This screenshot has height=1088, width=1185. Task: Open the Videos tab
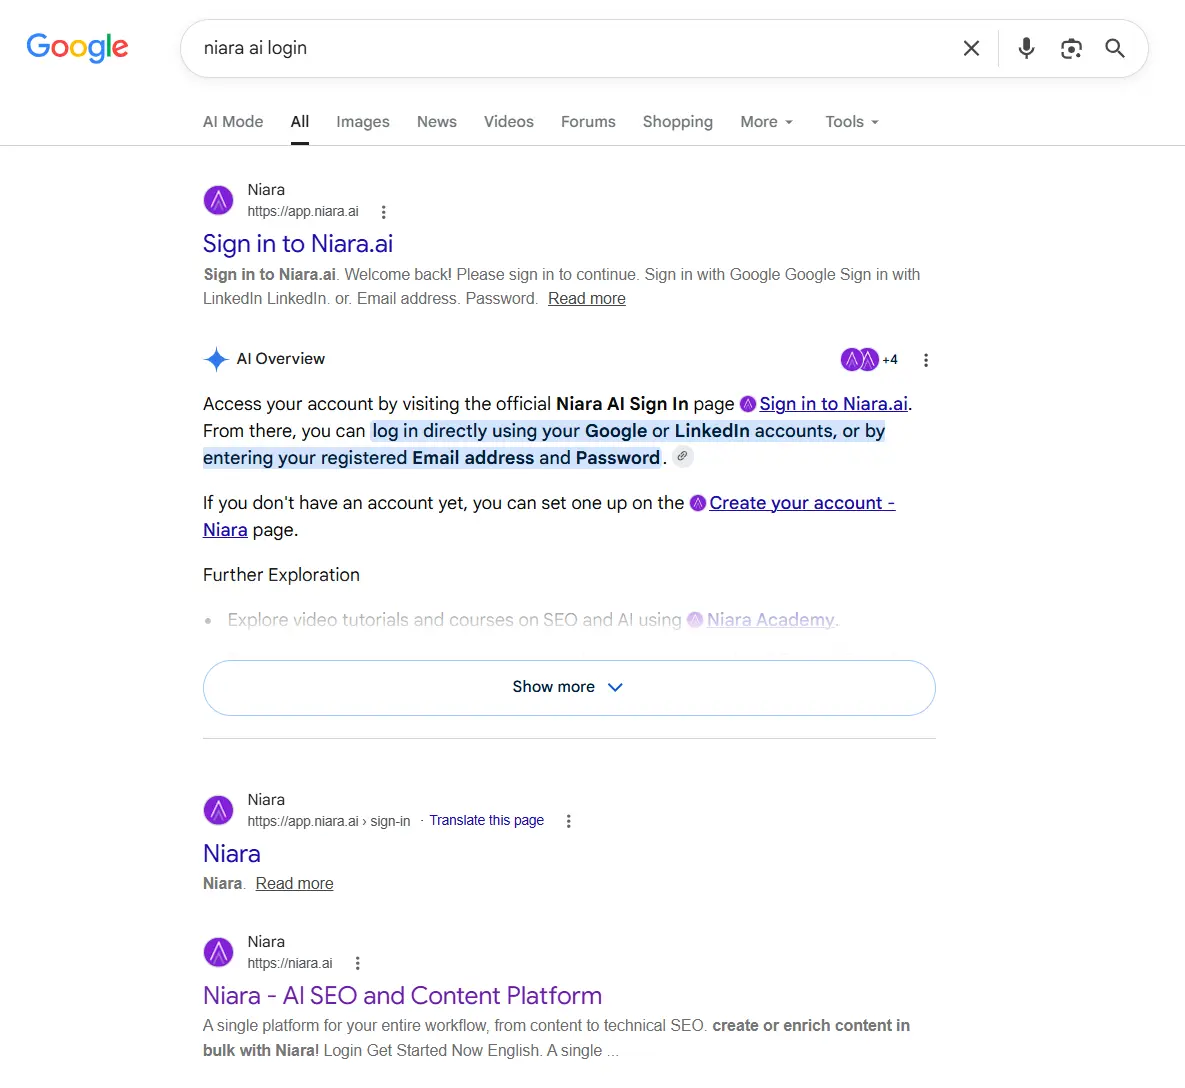click(x=509, y=122)
